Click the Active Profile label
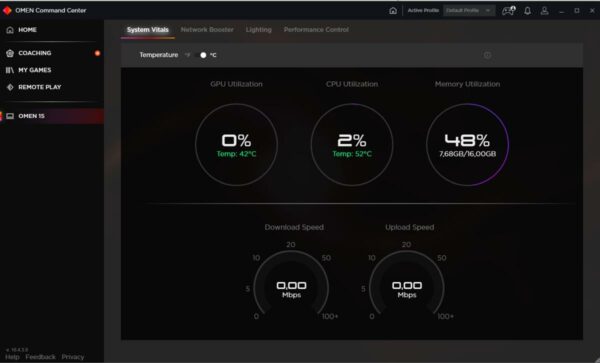This screenshot has height=363, width=600. [423, 10]
